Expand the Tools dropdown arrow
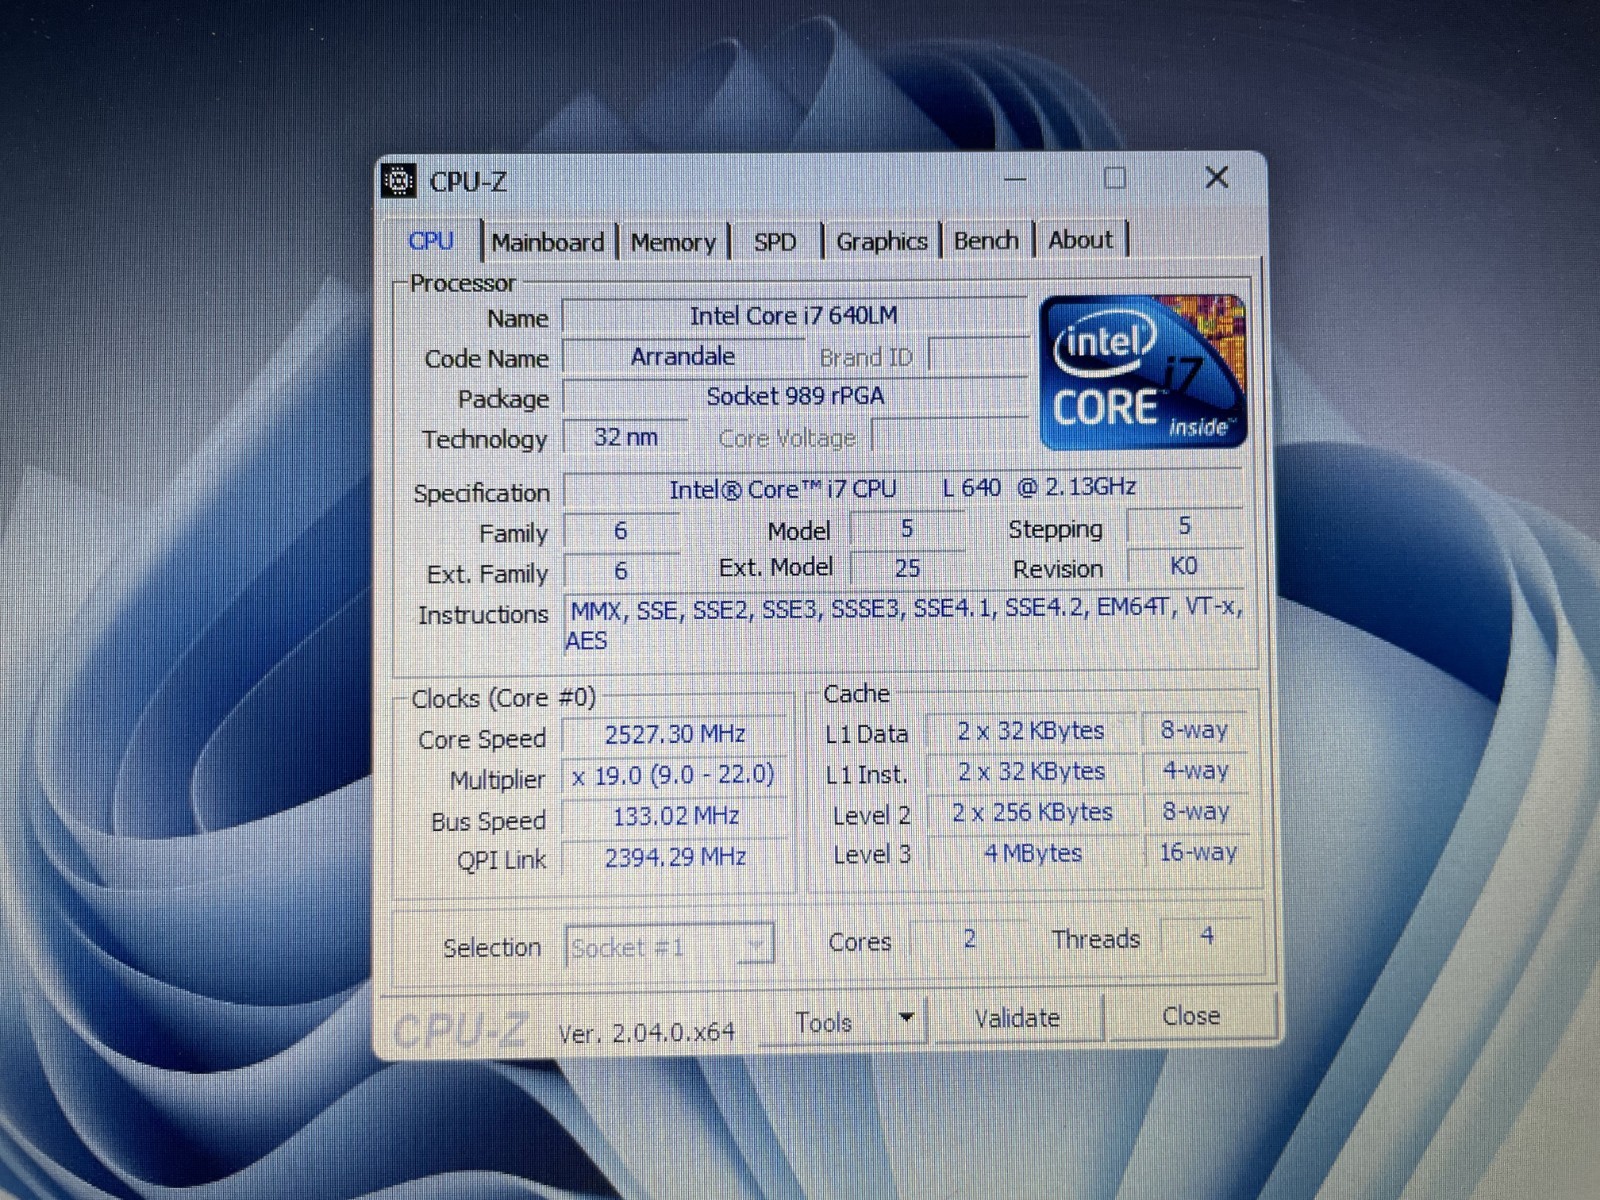Viewport: 1600px width, 1200px height. pyautogui.click(x=906, y=1019)
